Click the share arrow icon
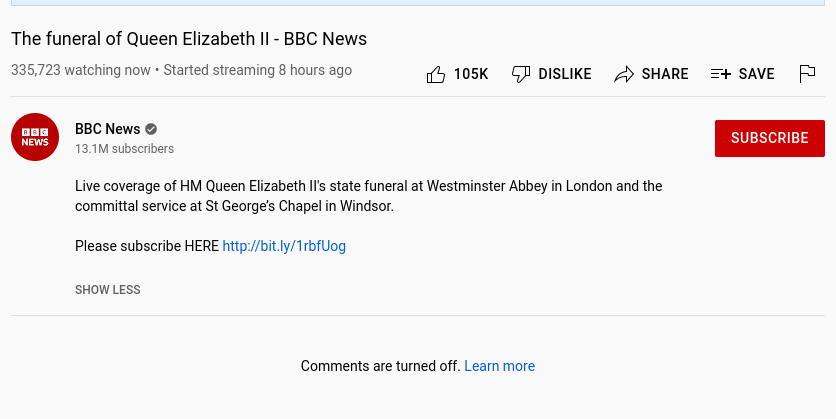This screenshot has width=836, height=419. [x=624, y=74]
